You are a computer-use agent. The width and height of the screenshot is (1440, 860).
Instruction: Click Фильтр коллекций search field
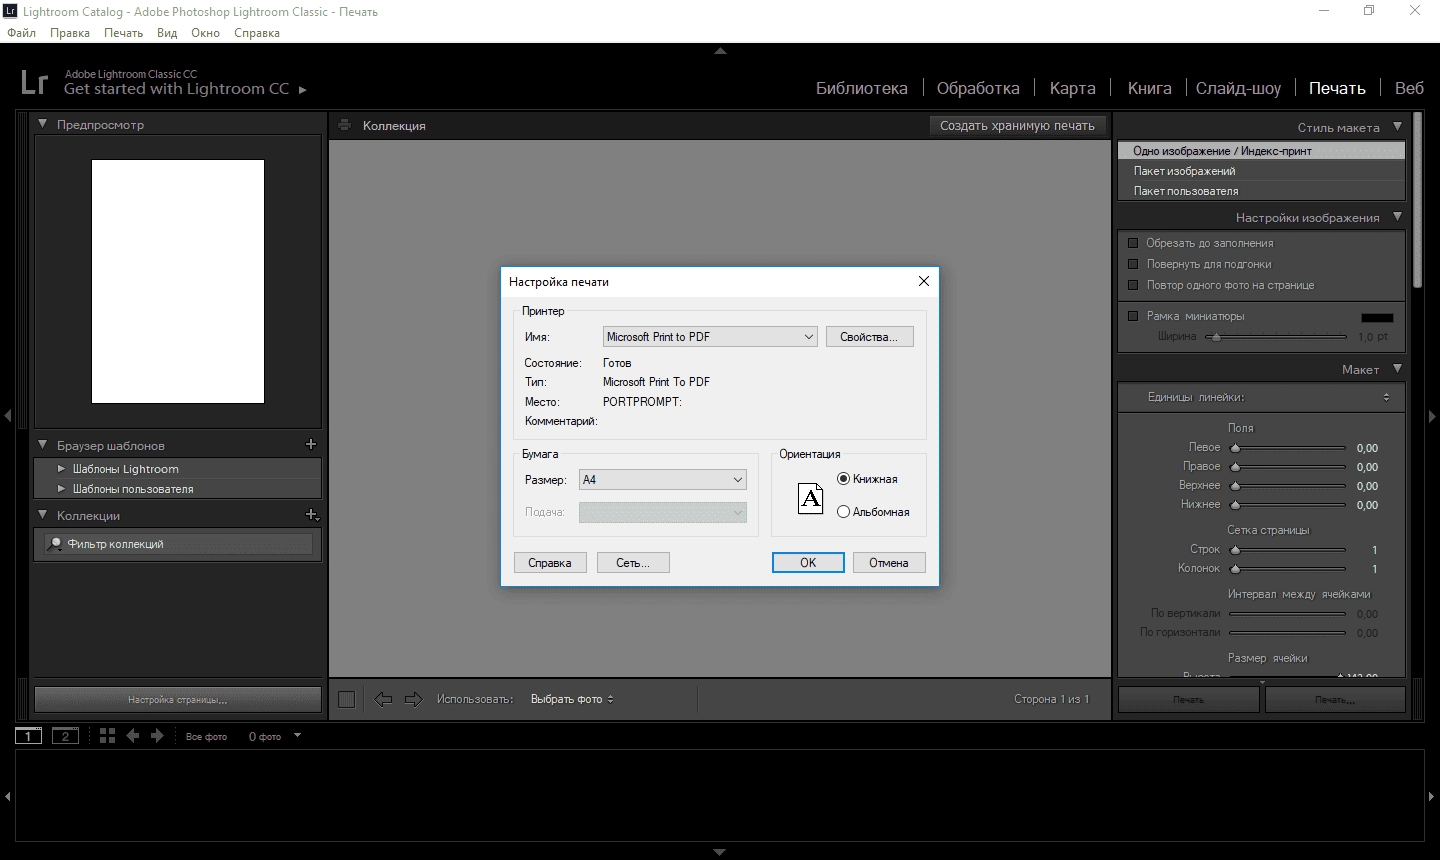180,544
